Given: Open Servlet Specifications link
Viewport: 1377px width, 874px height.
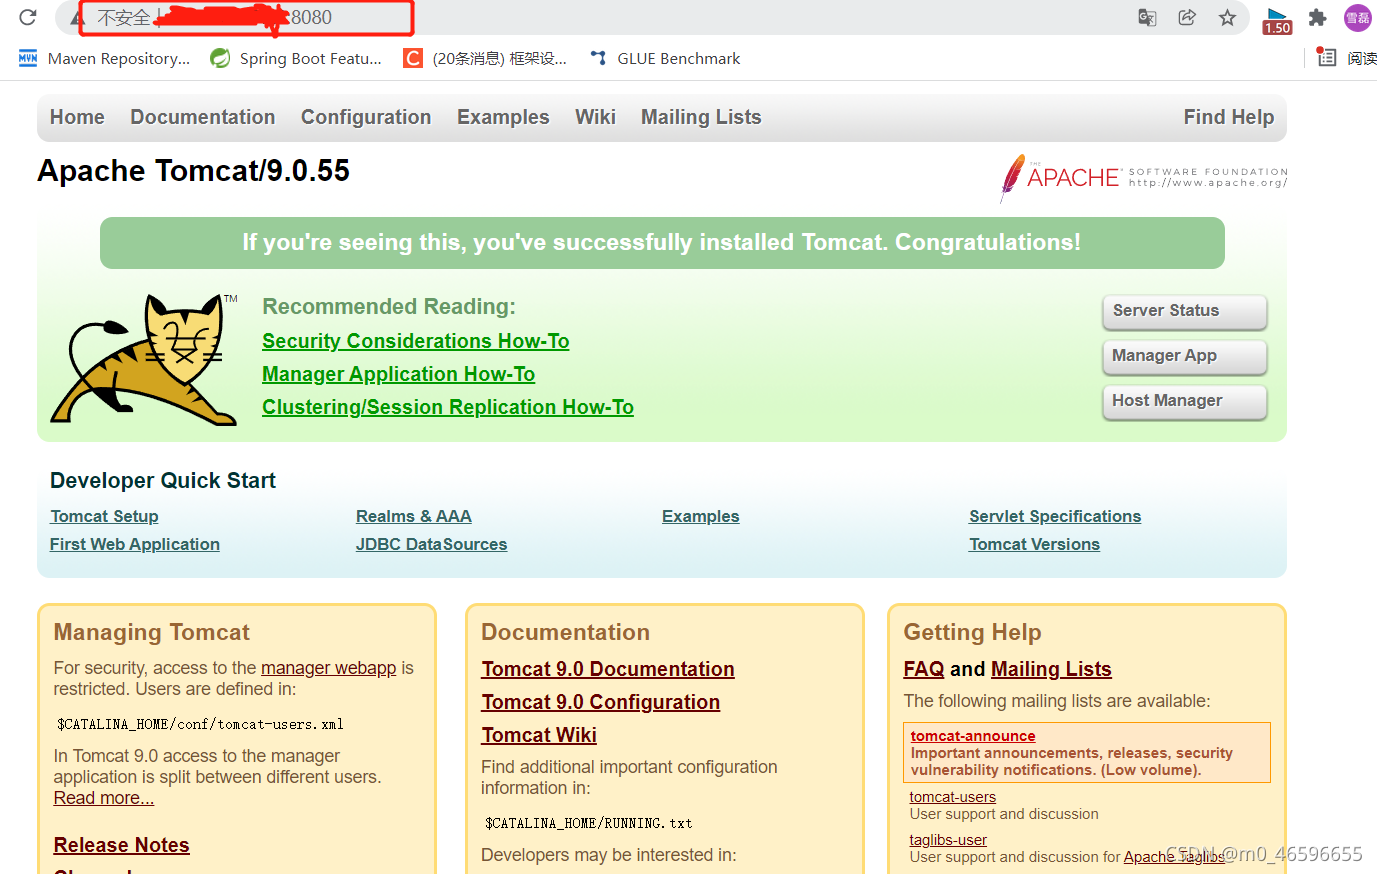Looking at the screenshot, I should coord(1055,516).
